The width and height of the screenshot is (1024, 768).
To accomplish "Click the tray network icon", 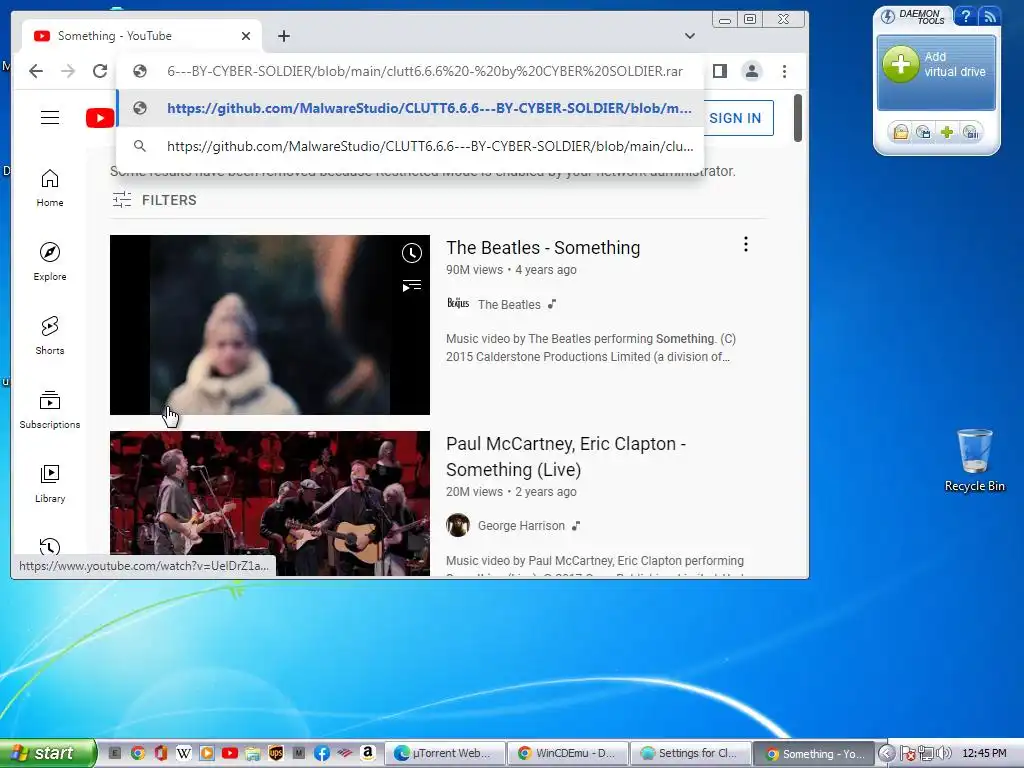I will [926, 753].
